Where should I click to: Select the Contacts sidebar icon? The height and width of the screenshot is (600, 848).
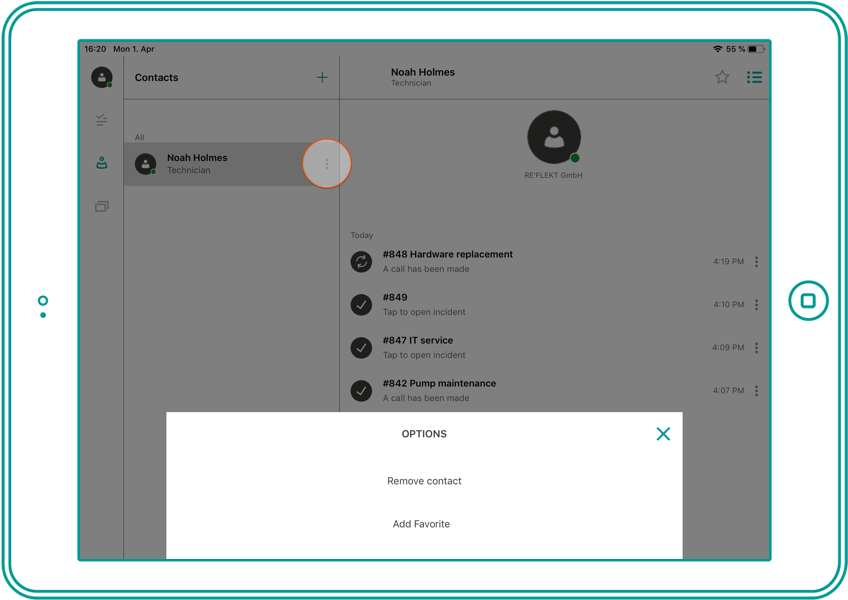pos(102,163)
